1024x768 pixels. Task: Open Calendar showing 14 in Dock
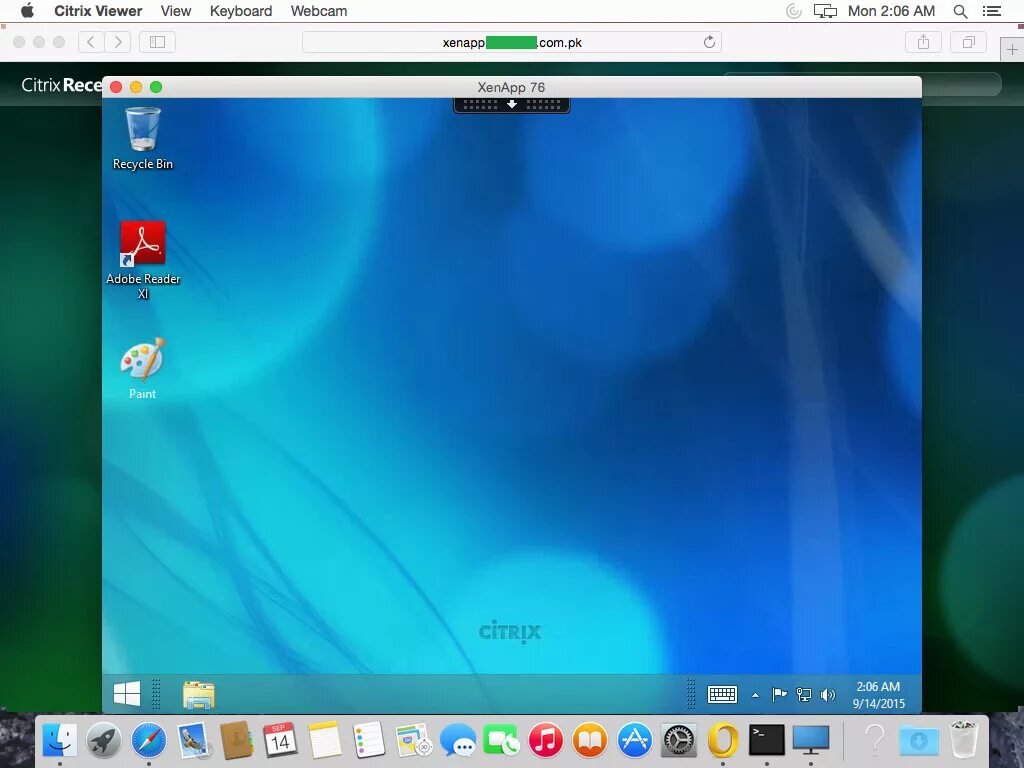coord(280,740)
